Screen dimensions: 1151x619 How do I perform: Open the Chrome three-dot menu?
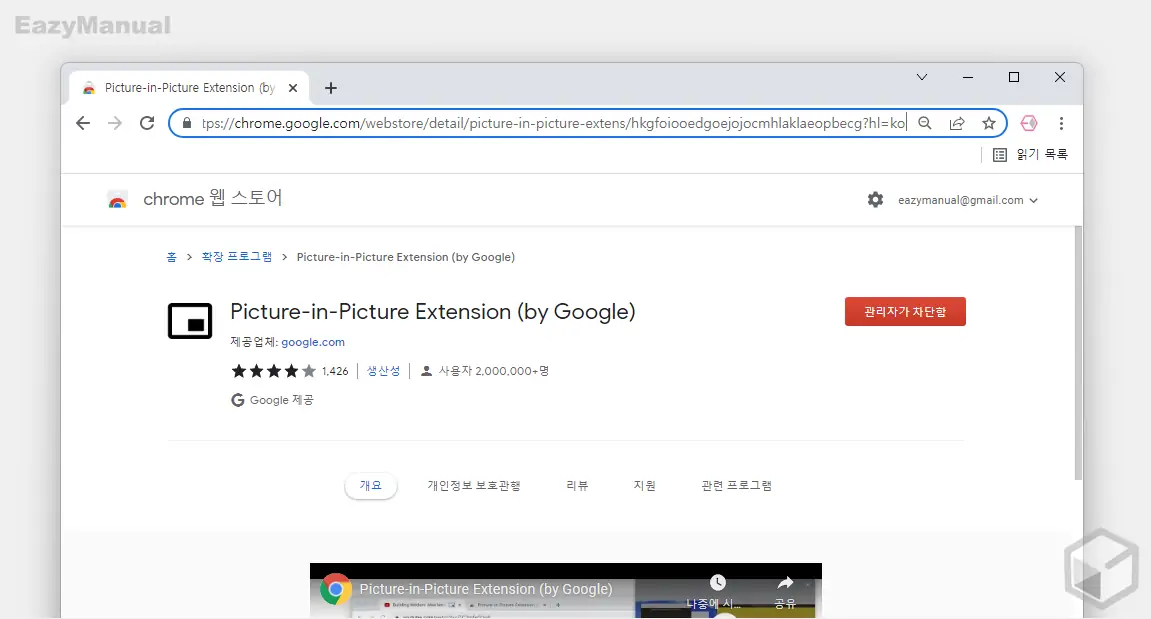pos(1061,123)
